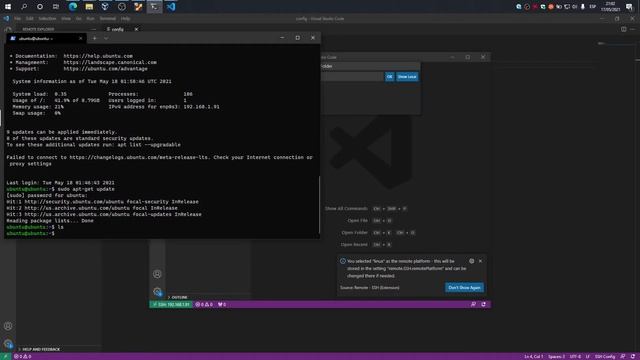Click the microphone tray icon

coord(583,7)
